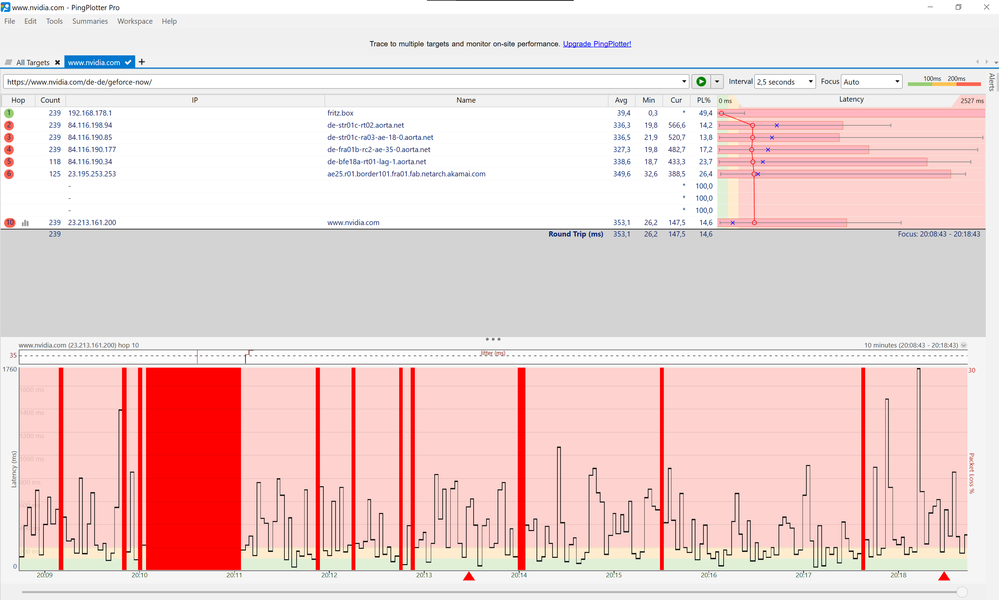
Task: Click the PL% column header
Action: click(x=704, y=100)
